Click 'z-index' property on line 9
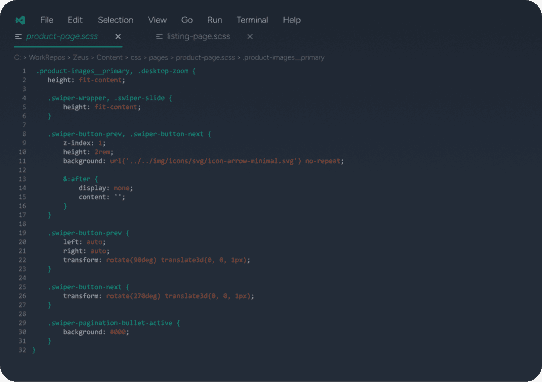Viewport: 542px width, 382px height. [76, 143]
